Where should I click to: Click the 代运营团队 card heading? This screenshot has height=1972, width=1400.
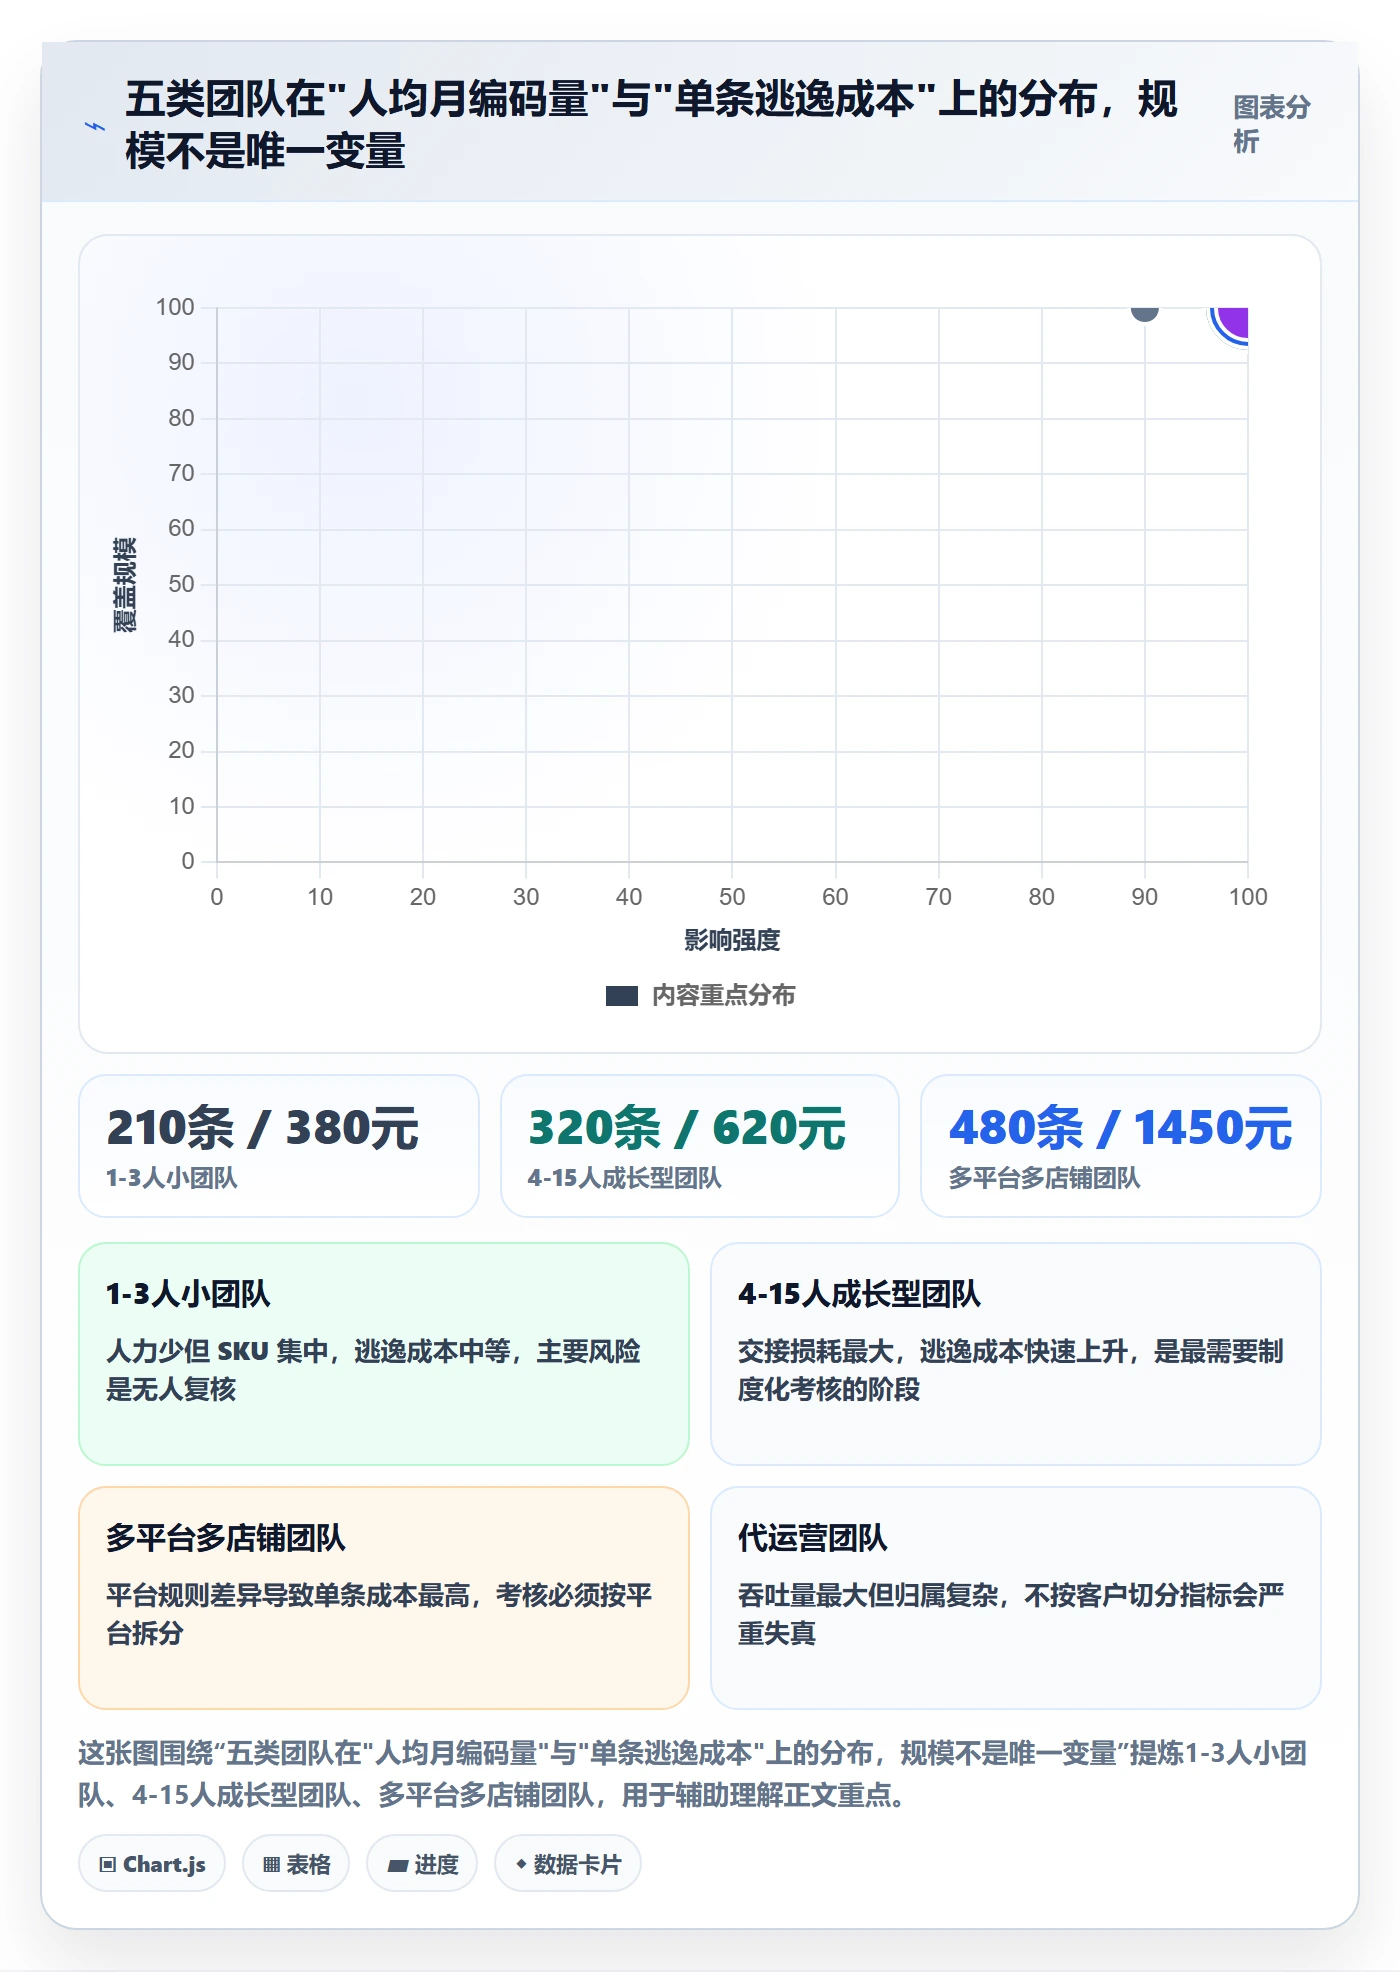pyautogui.click(x=813, y=1538)
